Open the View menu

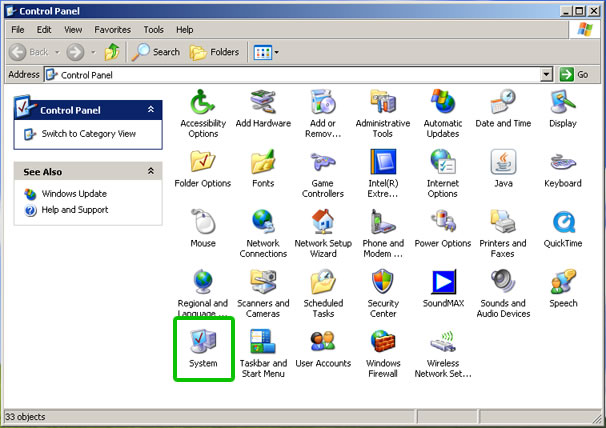(73, 30)
